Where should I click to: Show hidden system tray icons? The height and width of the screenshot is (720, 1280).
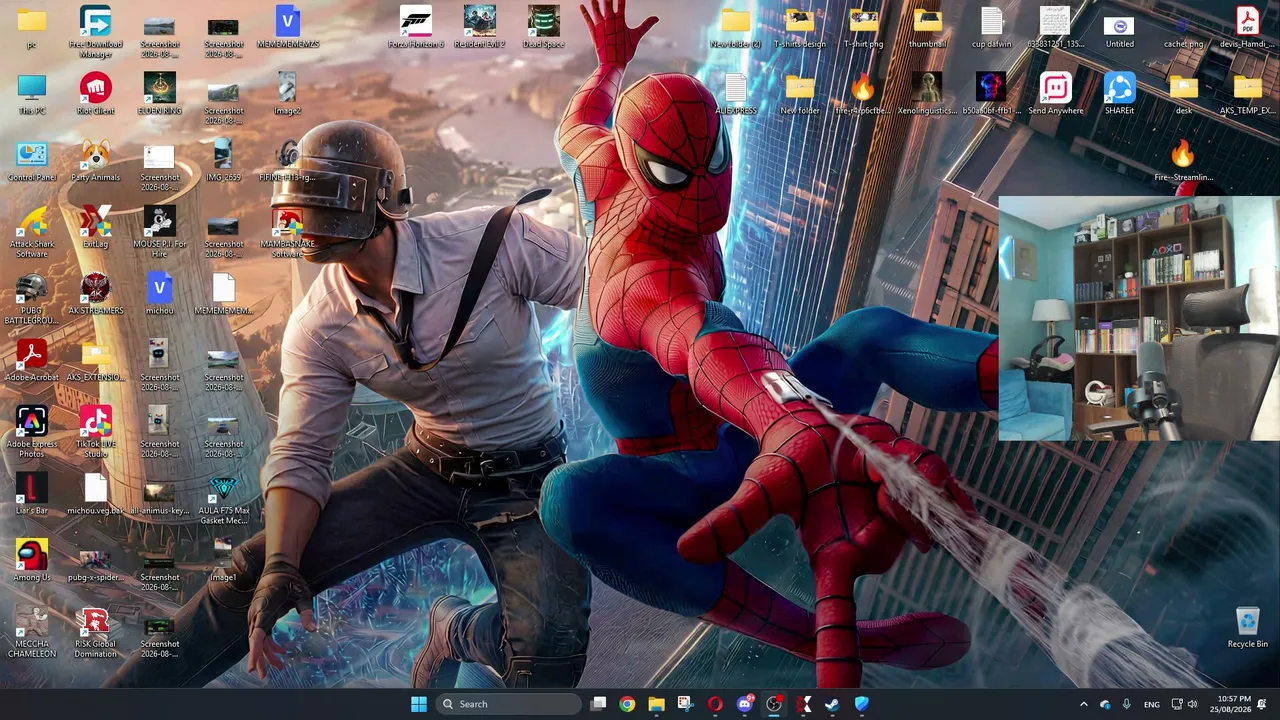pos(1083,704)
